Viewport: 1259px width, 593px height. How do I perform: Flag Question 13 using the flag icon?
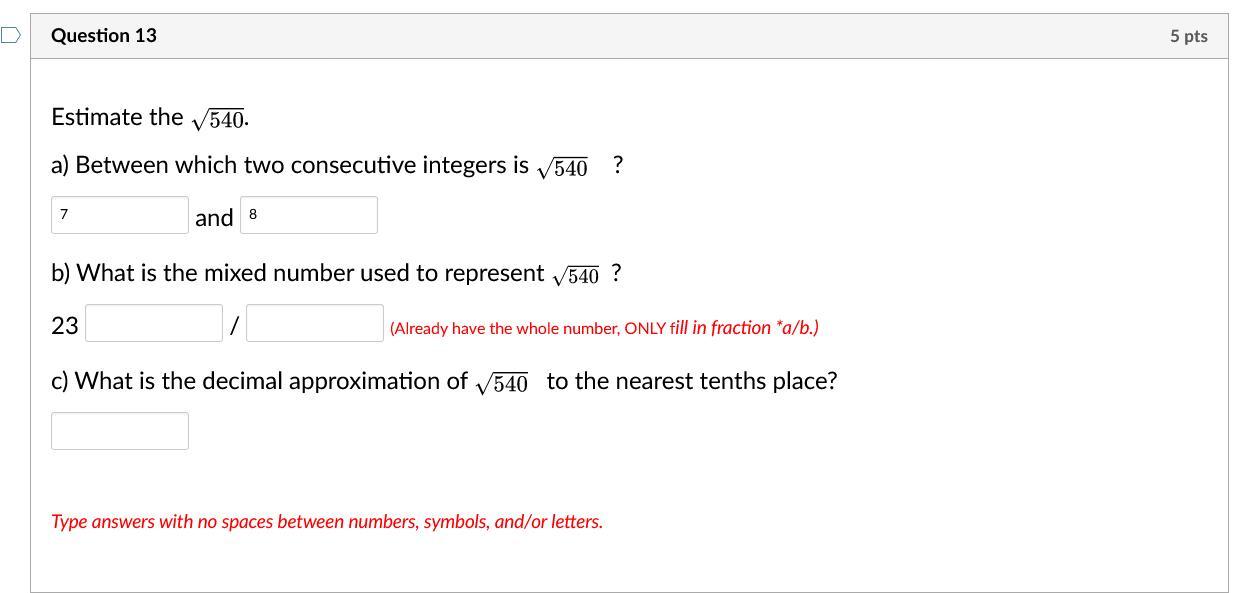(10, 36)
